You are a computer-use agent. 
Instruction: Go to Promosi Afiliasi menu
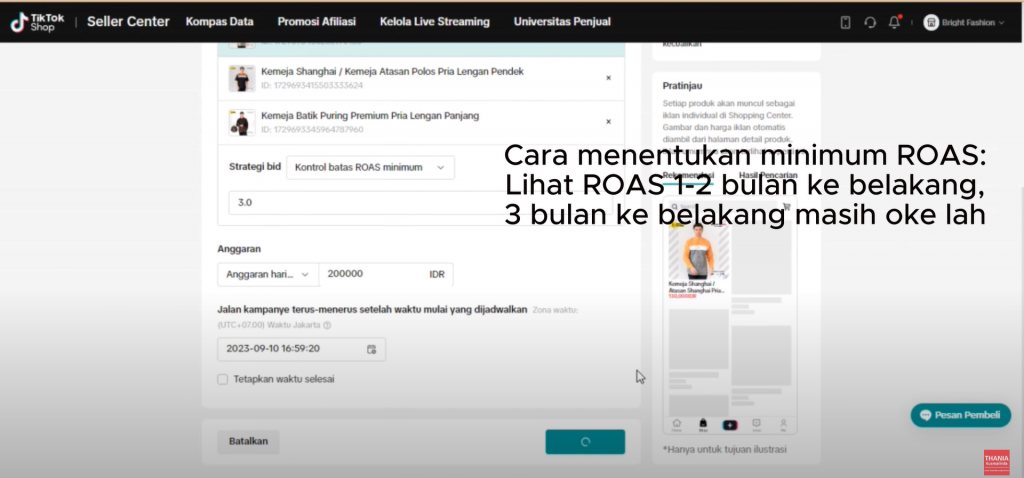pos(316,22)
